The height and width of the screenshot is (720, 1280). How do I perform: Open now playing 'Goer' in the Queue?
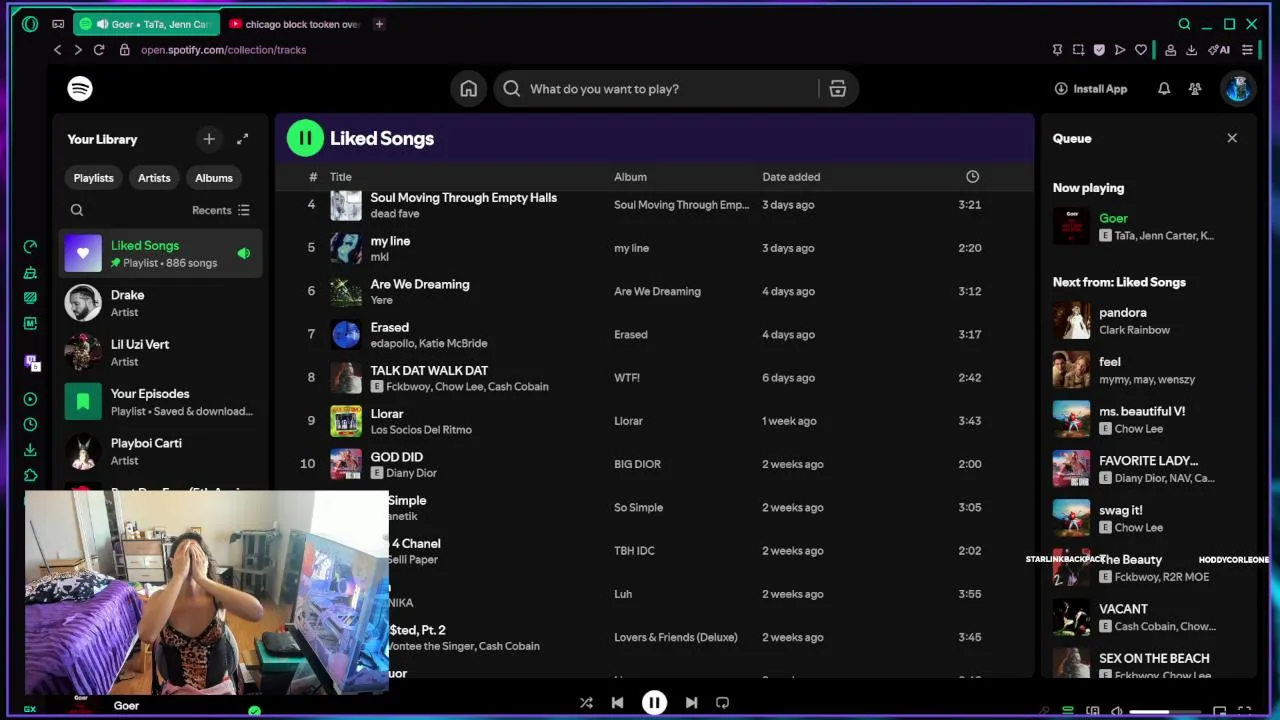click(1147, 226)
